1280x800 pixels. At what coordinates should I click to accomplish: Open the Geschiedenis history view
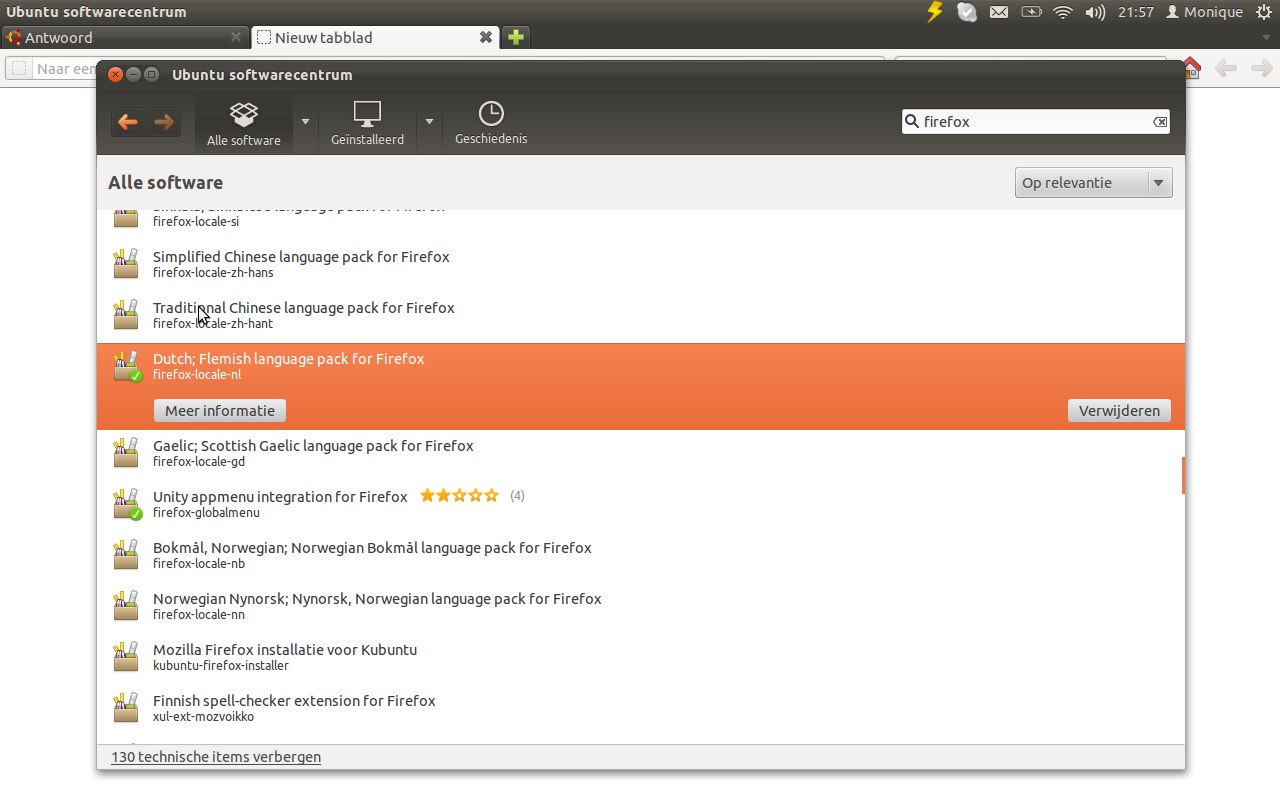click(x=491, y=124)
